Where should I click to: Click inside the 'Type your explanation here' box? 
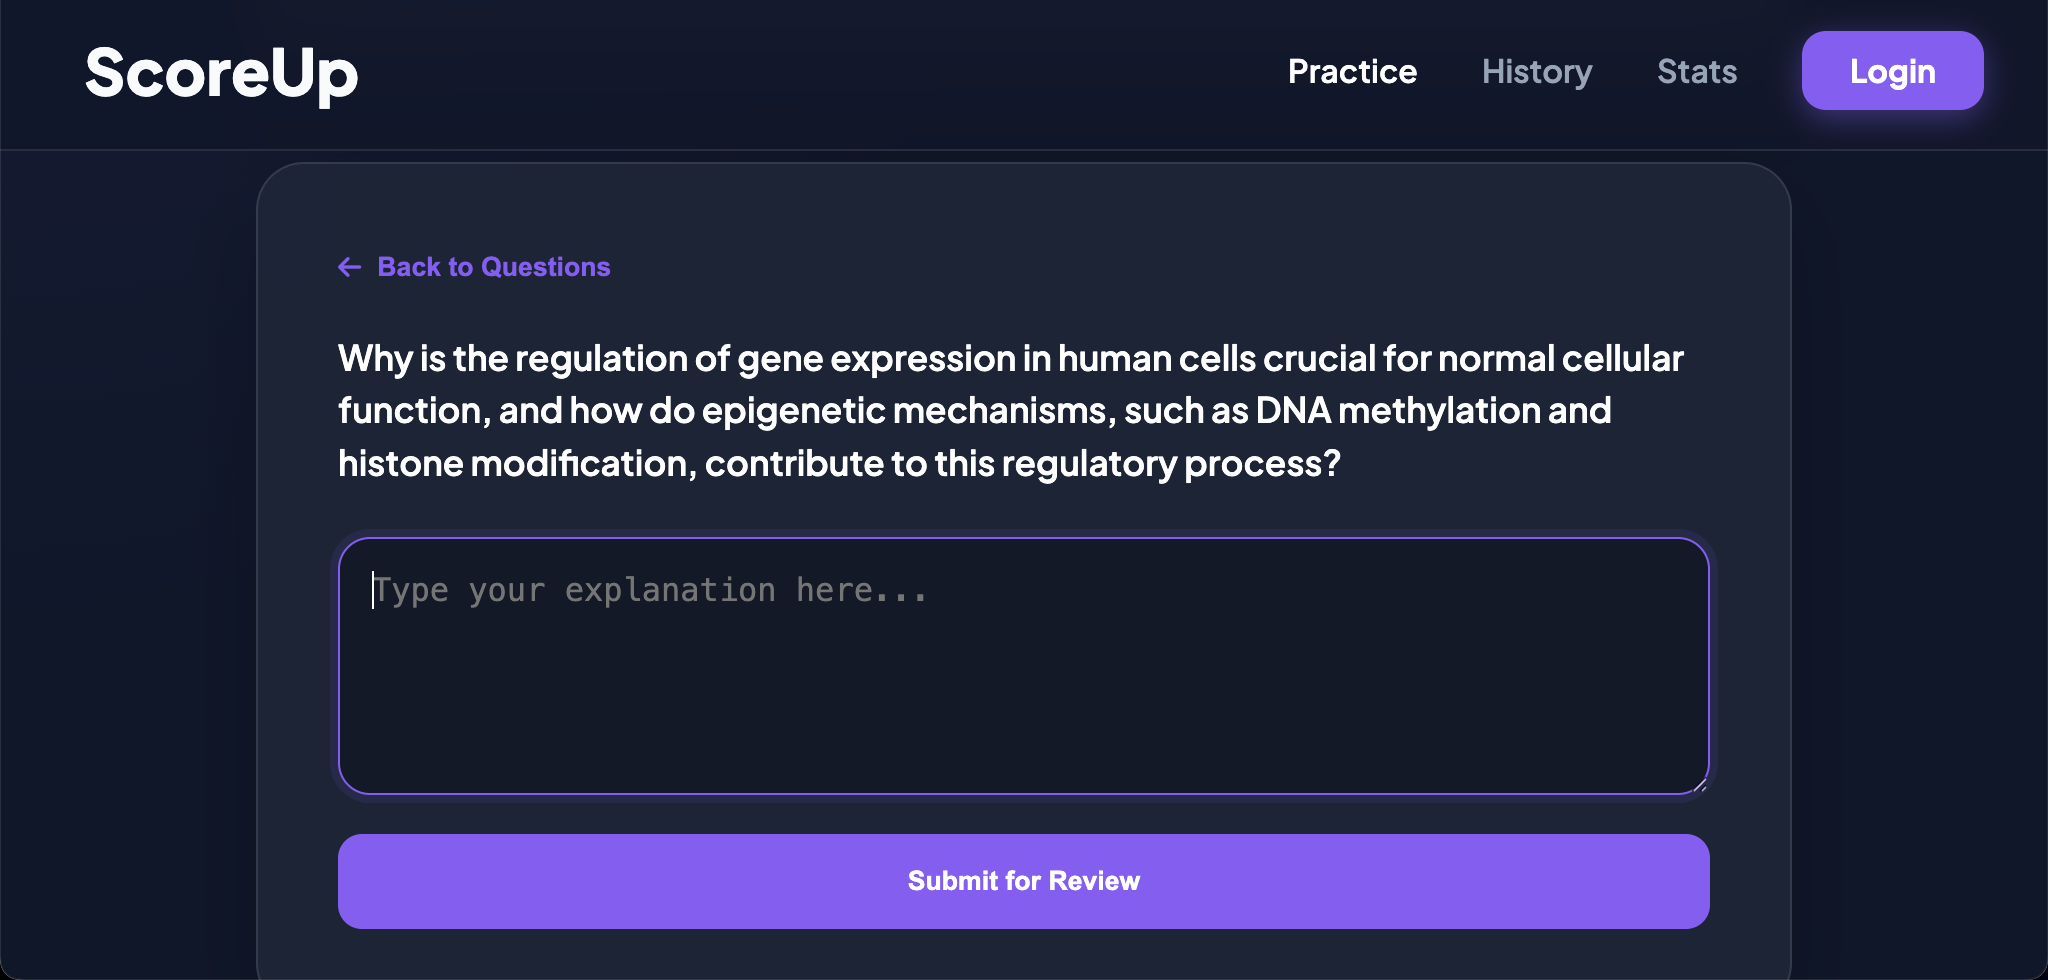coord(1024,666)
